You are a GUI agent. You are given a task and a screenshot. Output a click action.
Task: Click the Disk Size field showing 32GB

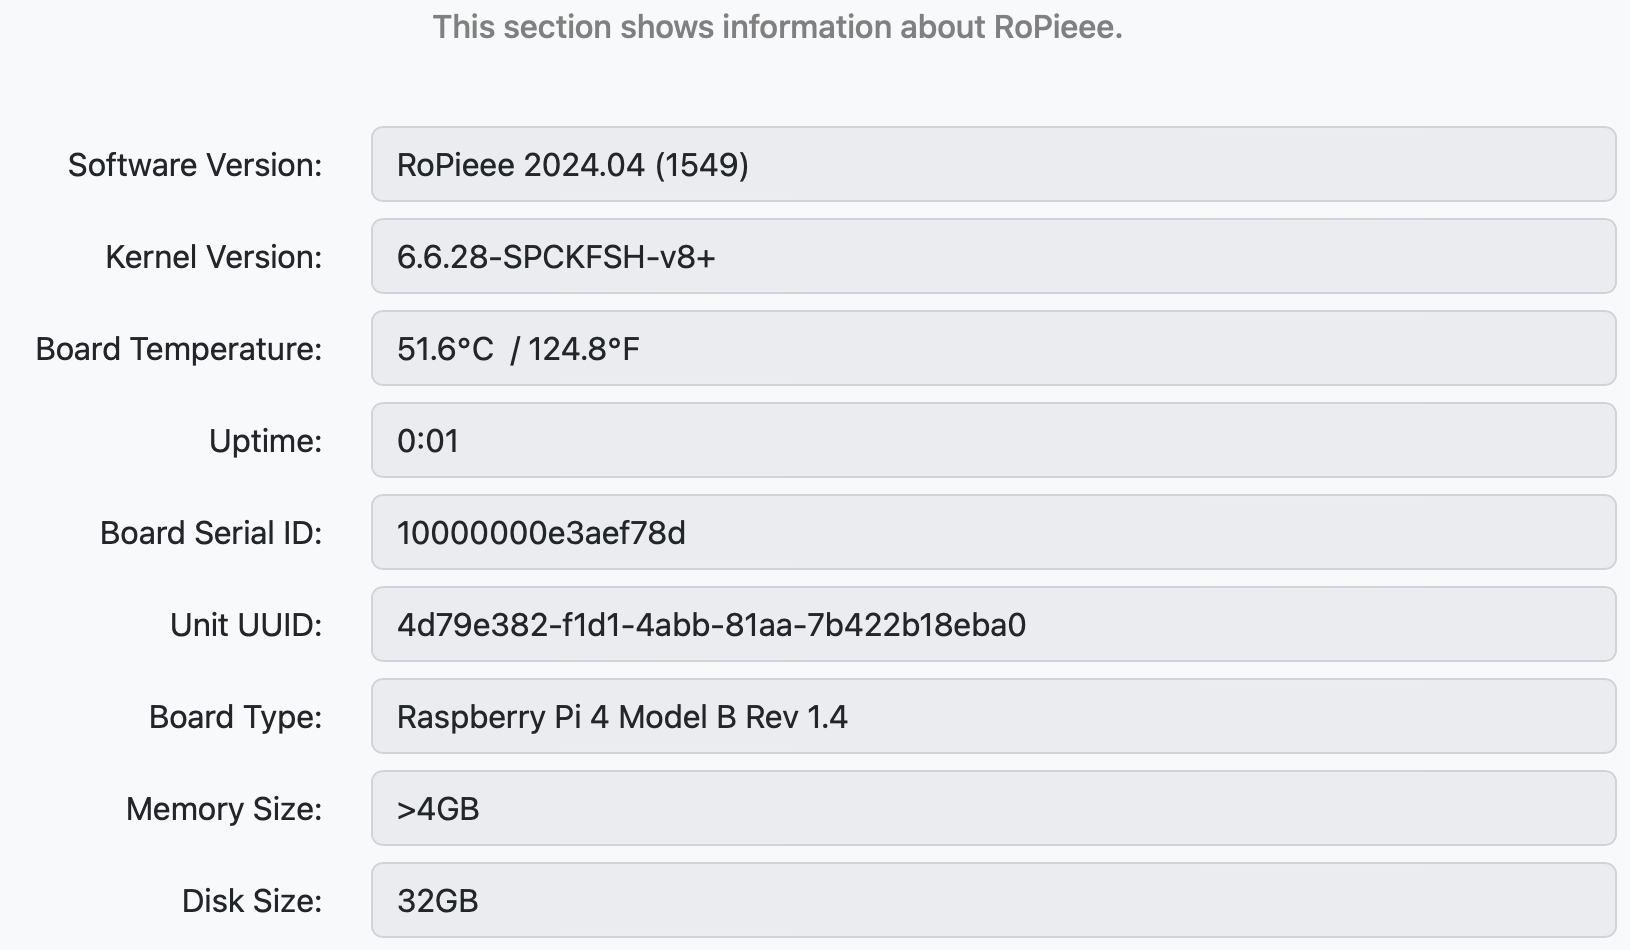pyautogui.click(x=993, y=900)
